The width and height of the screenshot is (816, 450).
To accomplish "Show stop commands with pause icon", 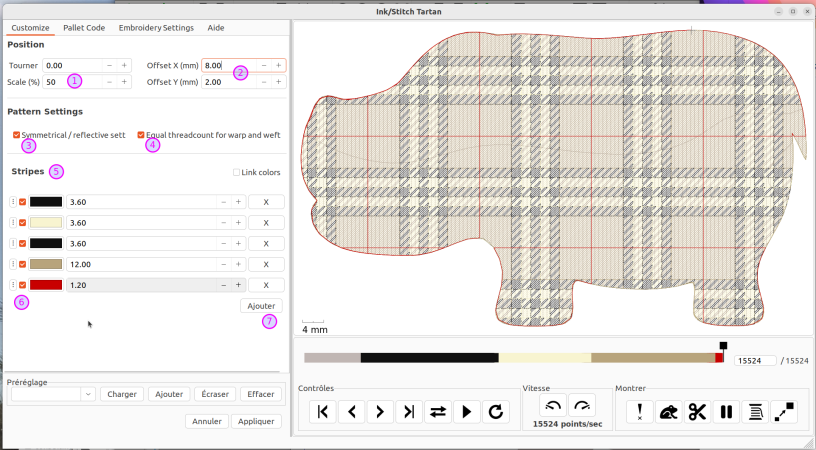I will [726, 412].
